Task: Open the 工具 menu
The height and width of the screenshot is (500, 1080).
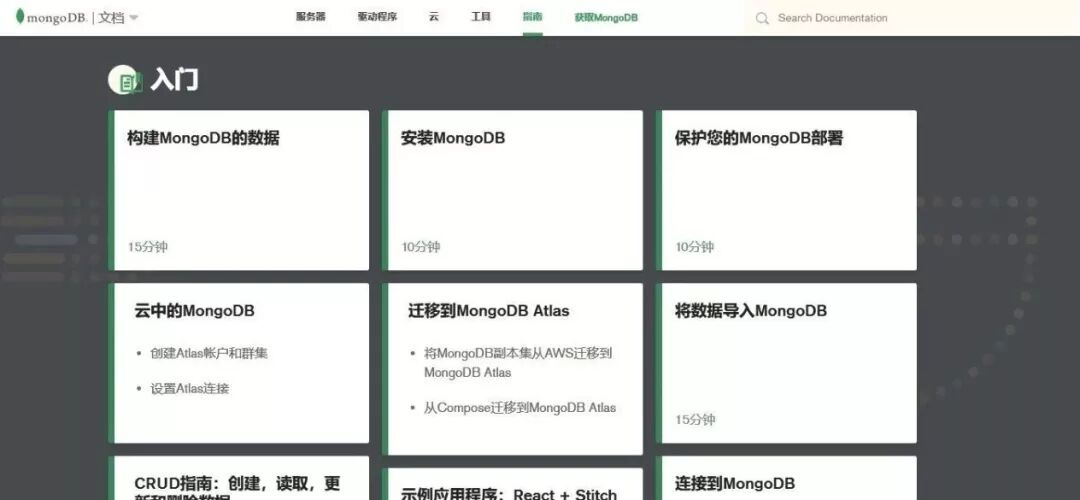Action: pos(481,17)
